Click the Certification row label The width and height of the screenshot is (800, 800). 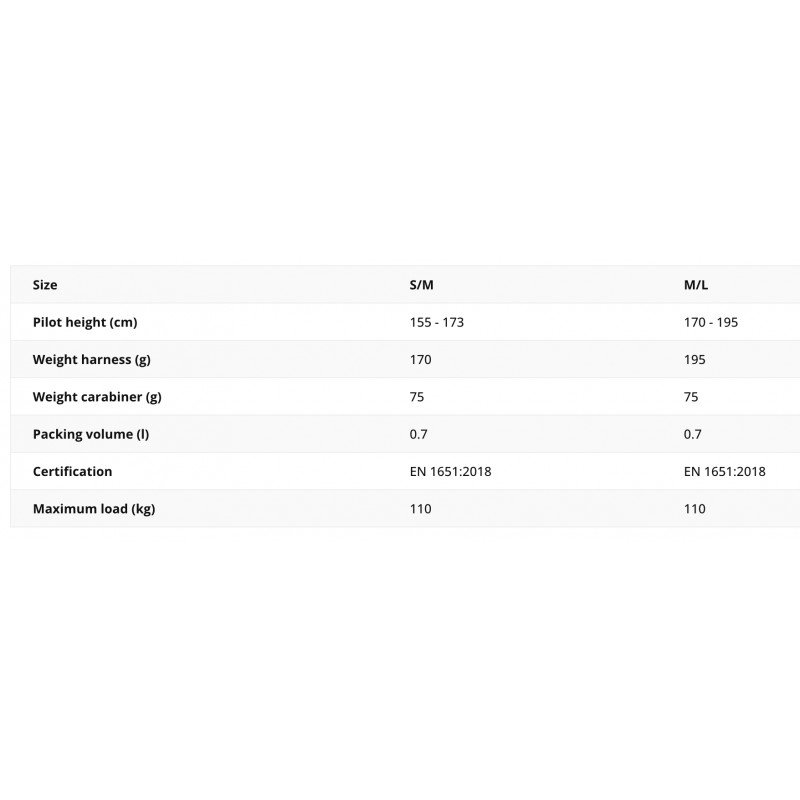[x=72, y=471]
